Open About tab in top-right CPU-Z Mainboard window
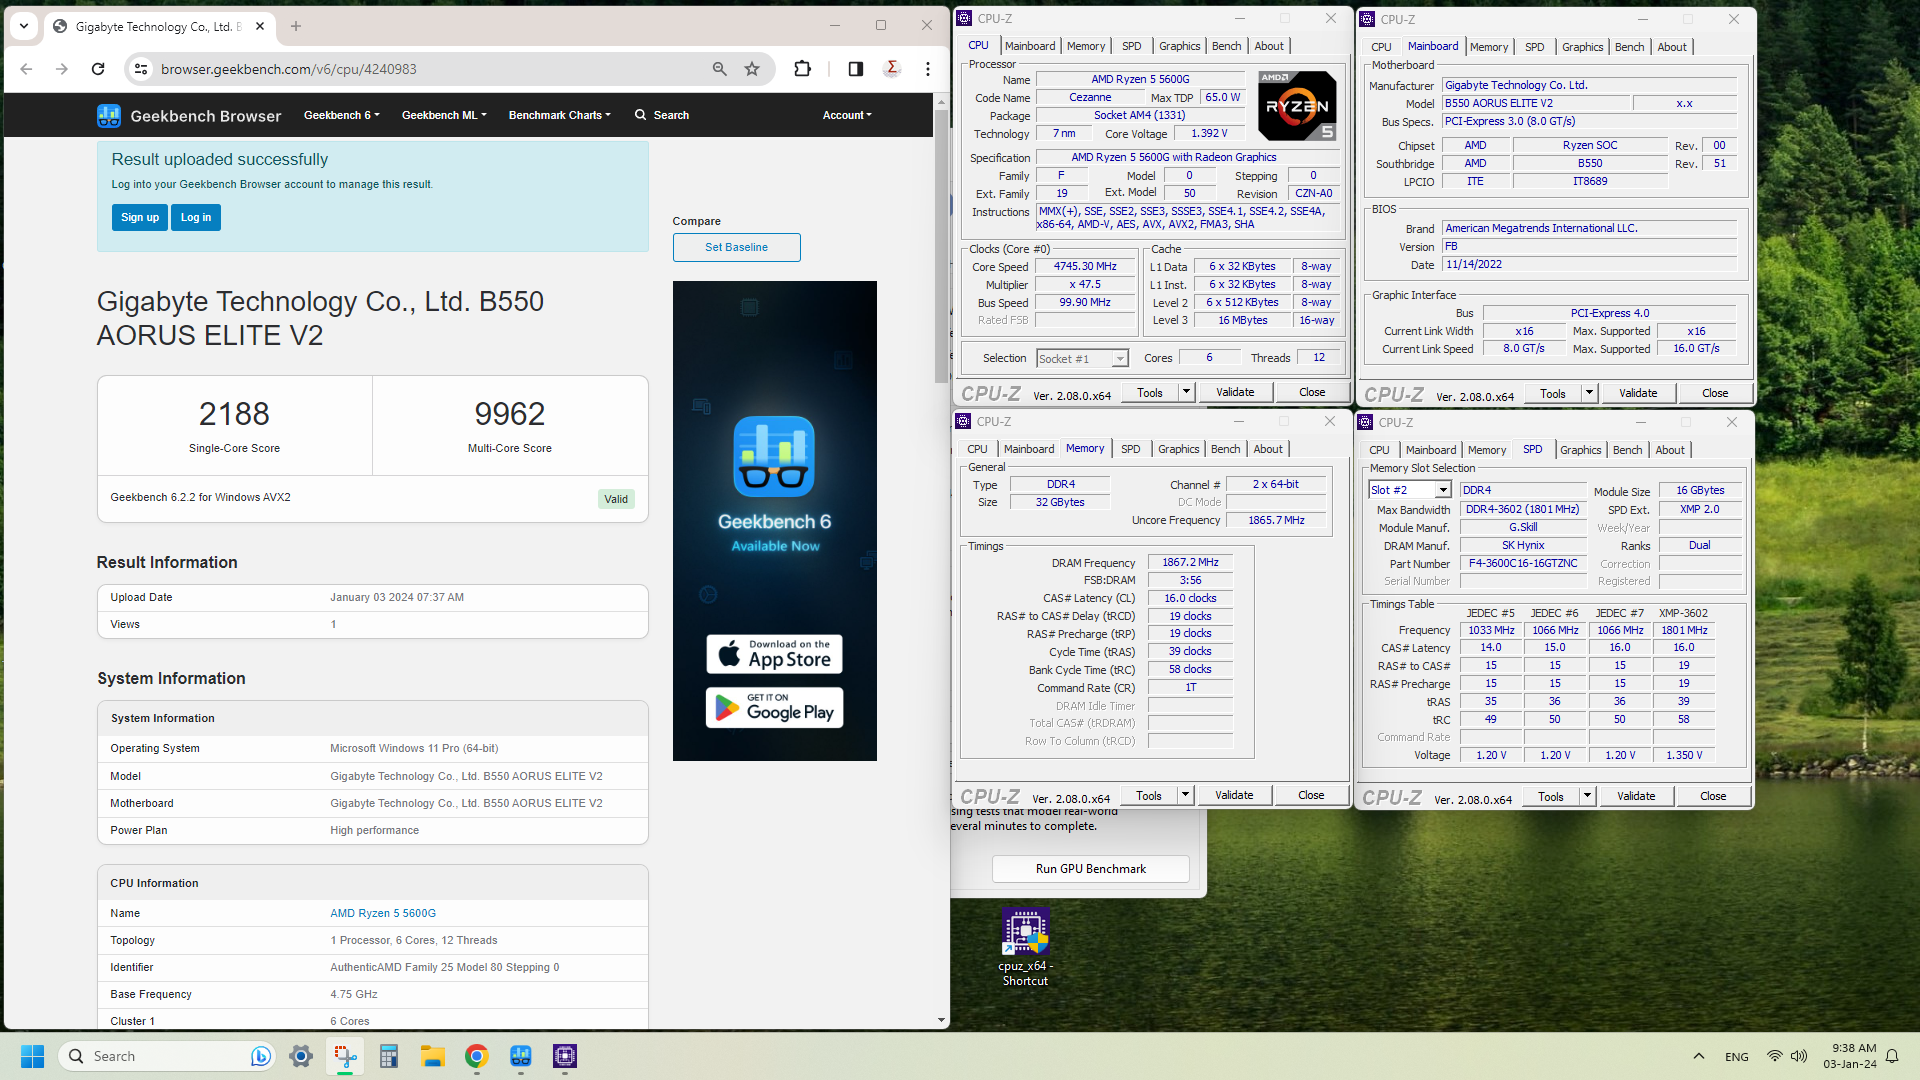 pyautogui.click(x=1672, y=47)
